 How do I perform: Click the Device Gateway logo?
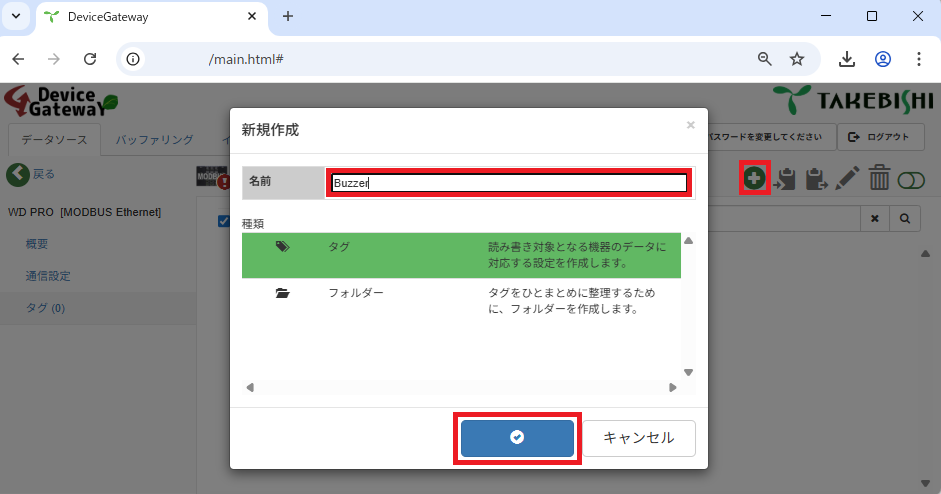[61, 101]
